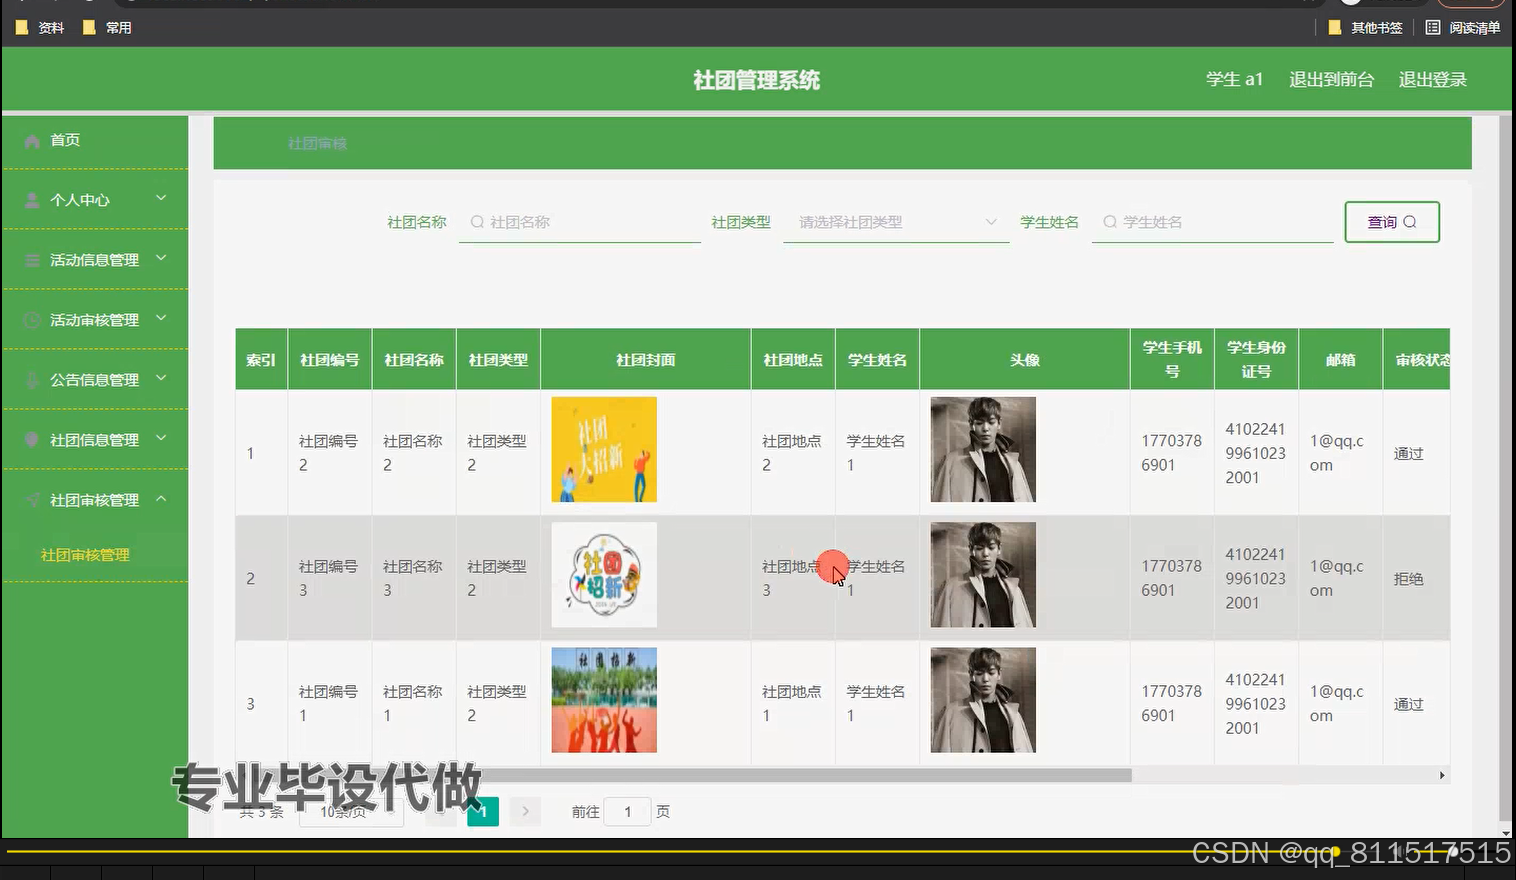Click the icon beside 公告信息管理
This screenshot has height=880, width=1516.
click(32, 380)
